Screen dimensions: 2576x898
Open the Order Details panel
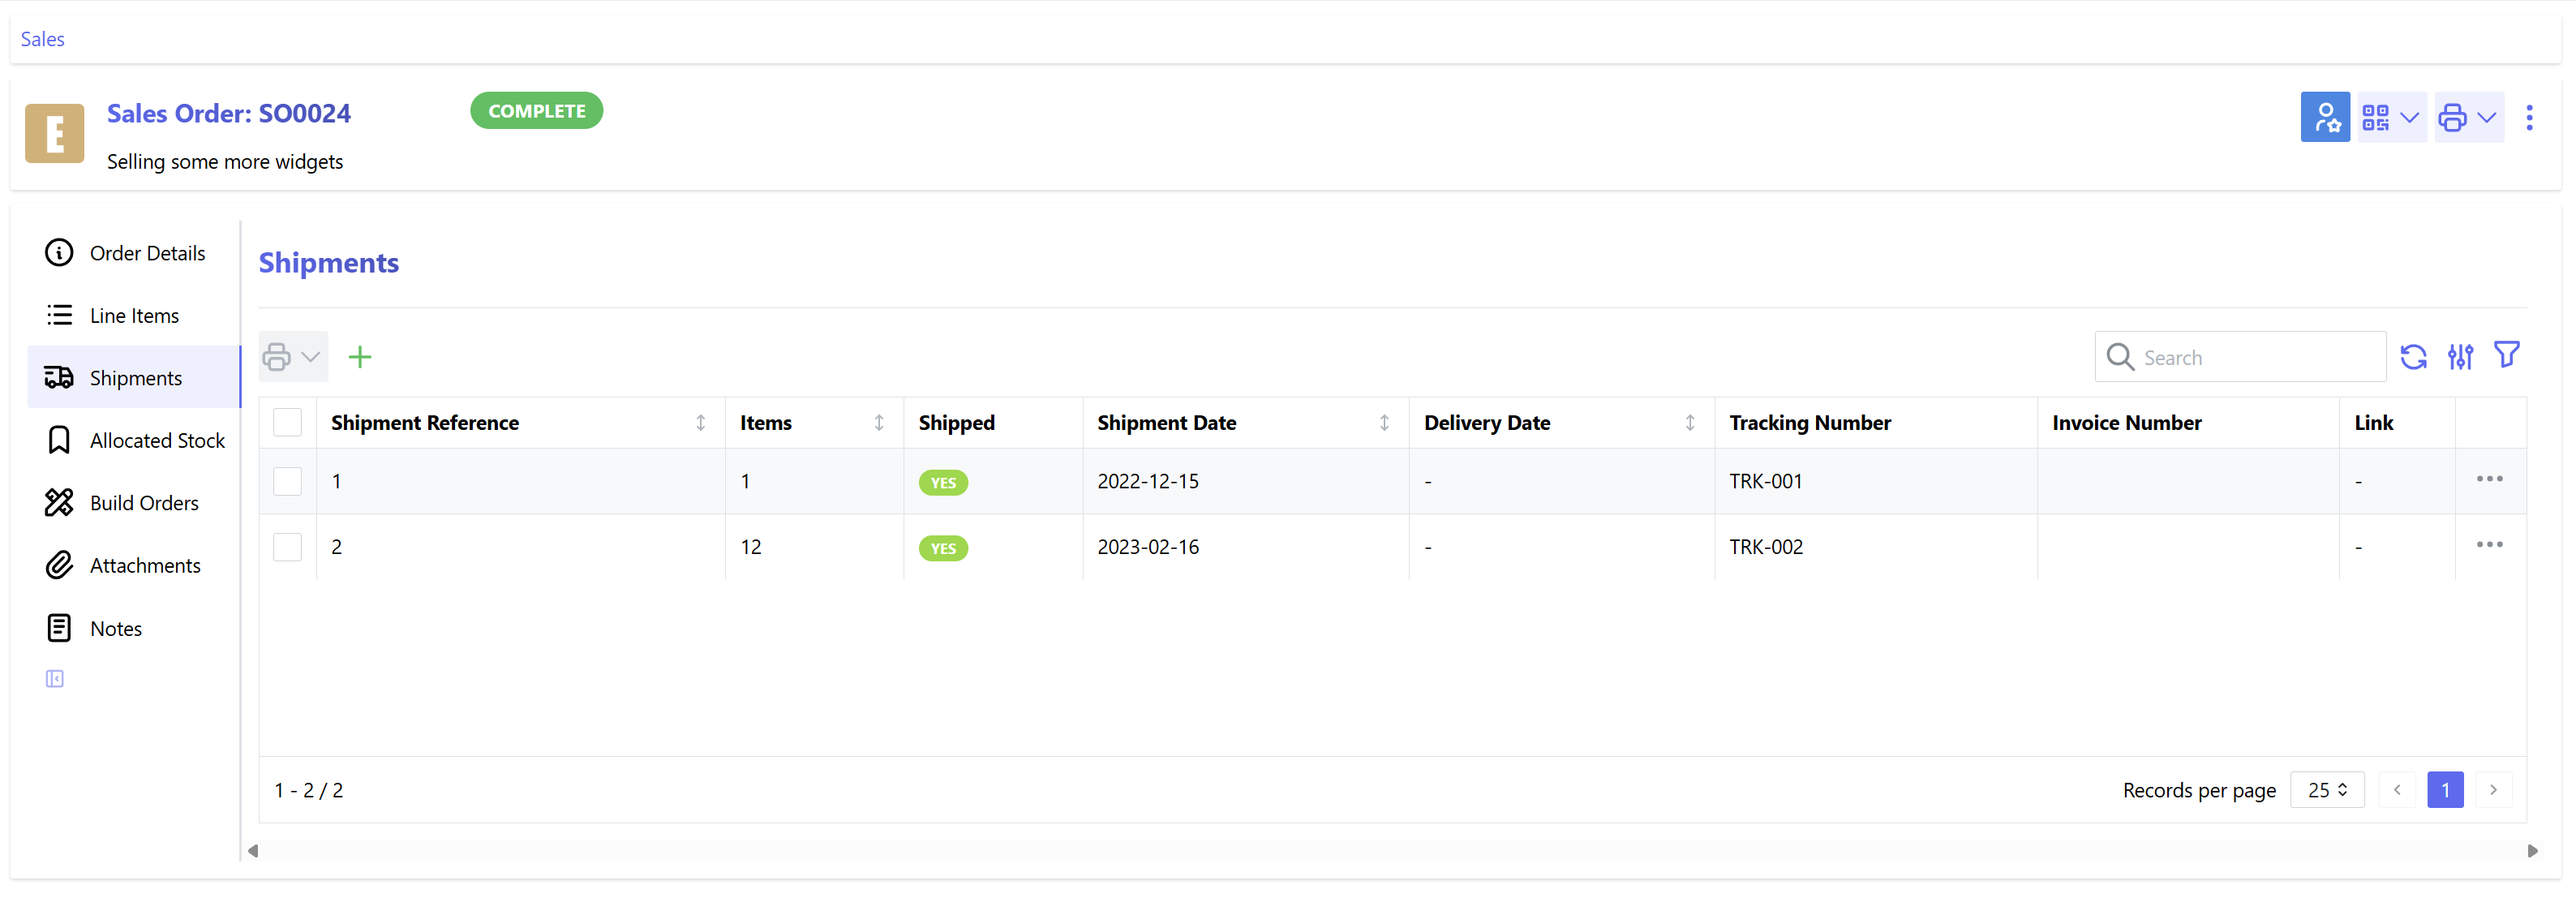(x=146, y=253)
